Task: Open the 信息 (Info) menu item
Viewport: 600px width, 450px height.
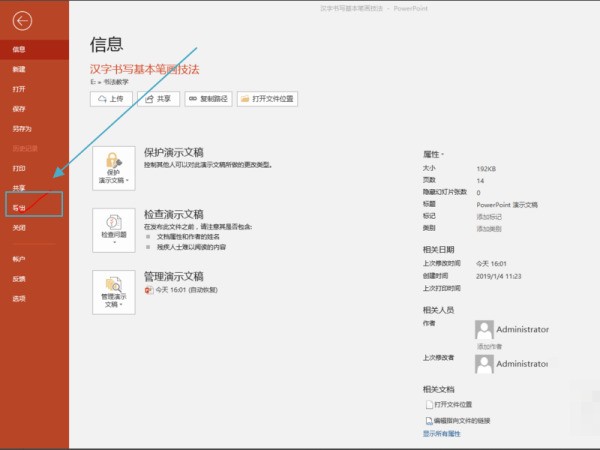Action: (34, 49)
